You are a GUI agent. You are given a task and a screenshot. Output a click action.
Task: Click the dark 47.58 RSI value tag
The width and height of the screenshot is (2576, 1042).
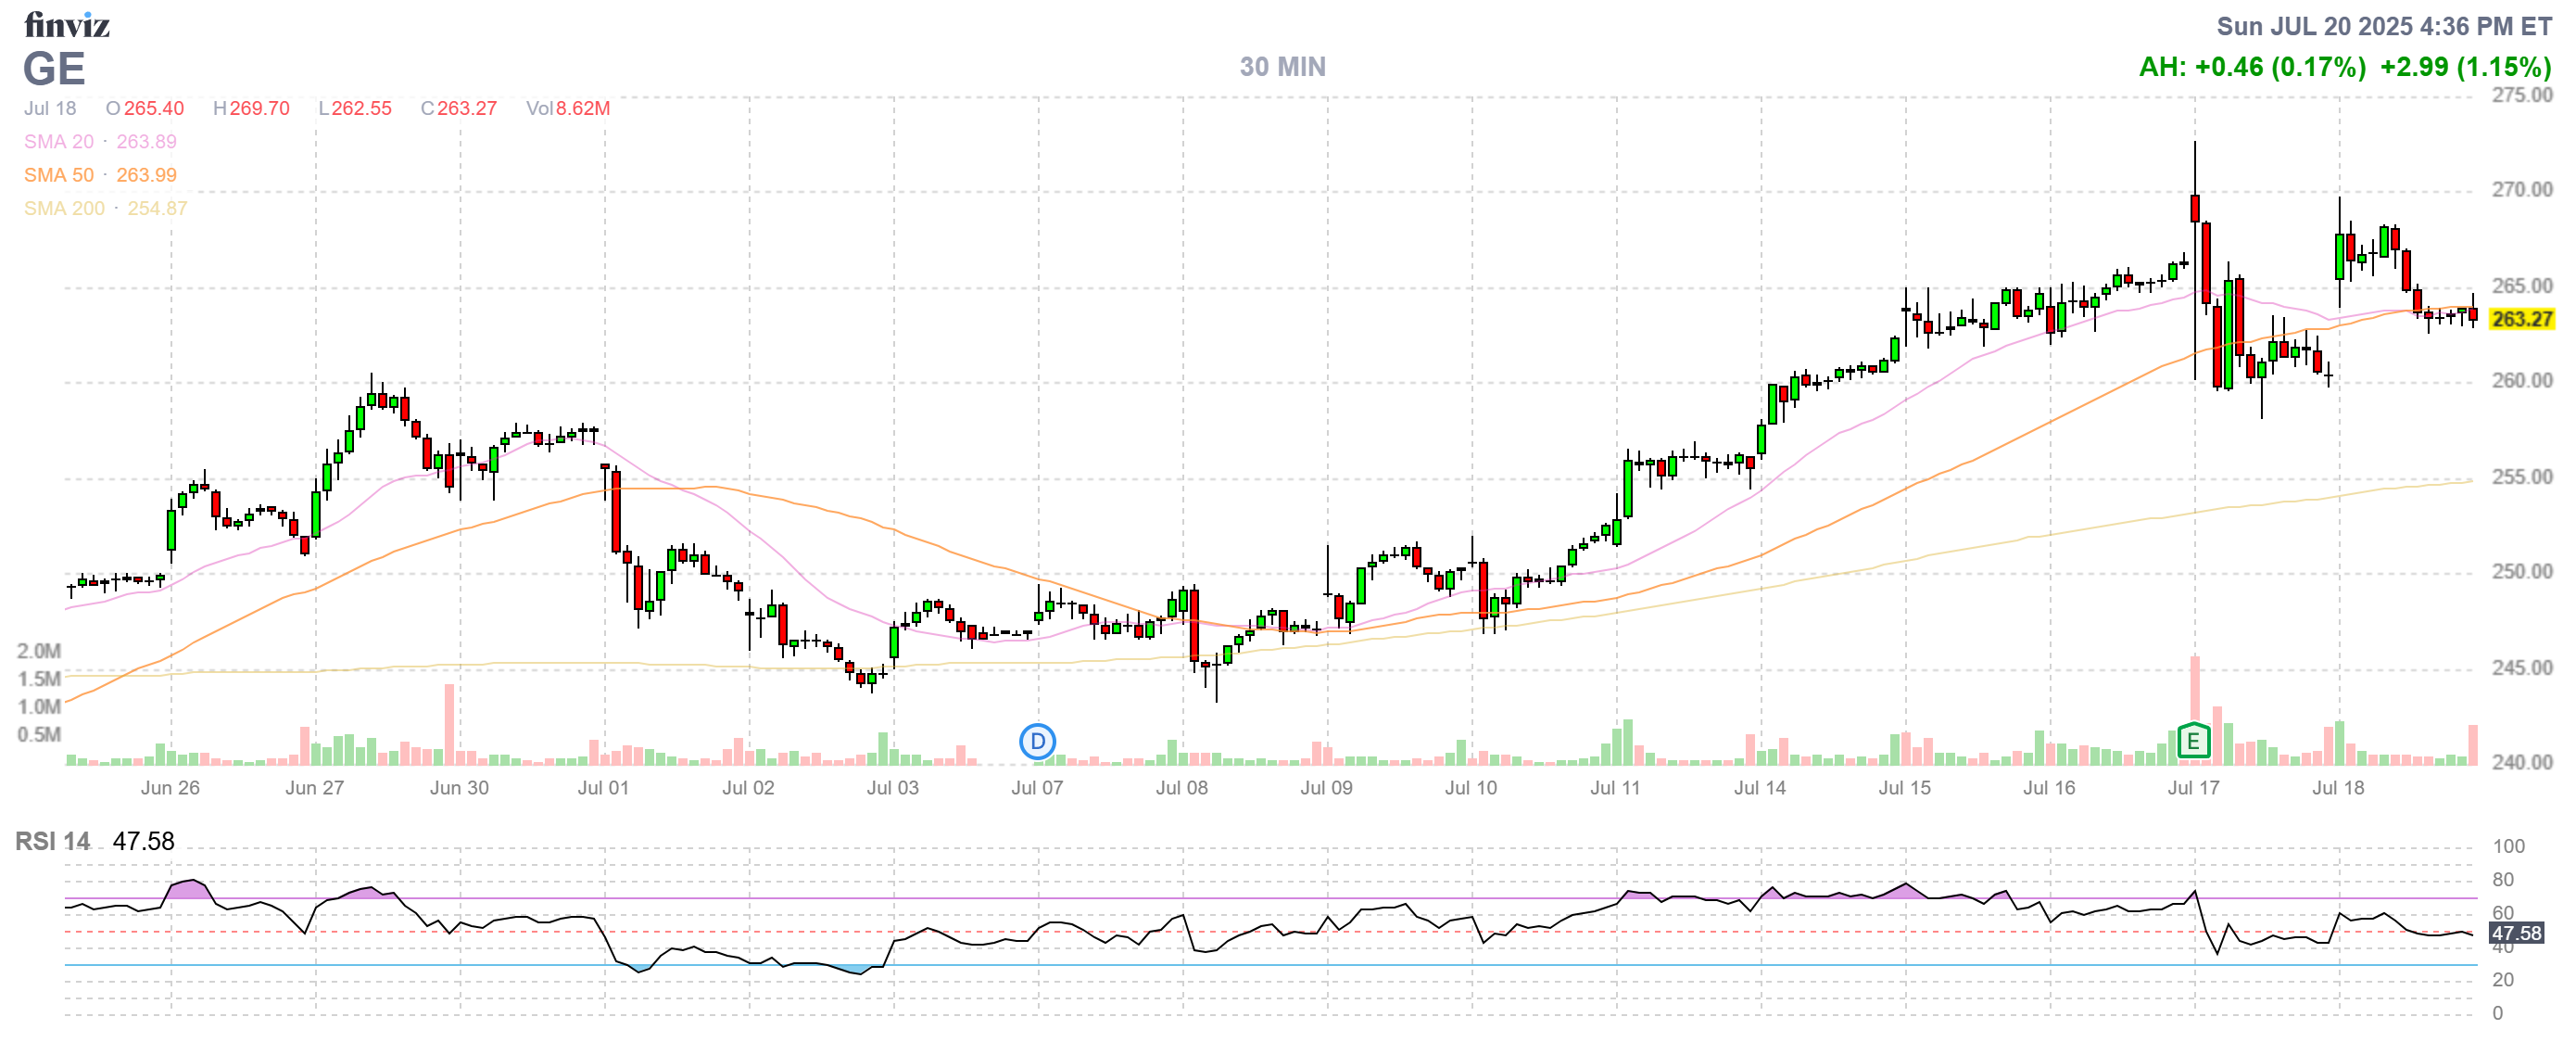click(2515, 933)
